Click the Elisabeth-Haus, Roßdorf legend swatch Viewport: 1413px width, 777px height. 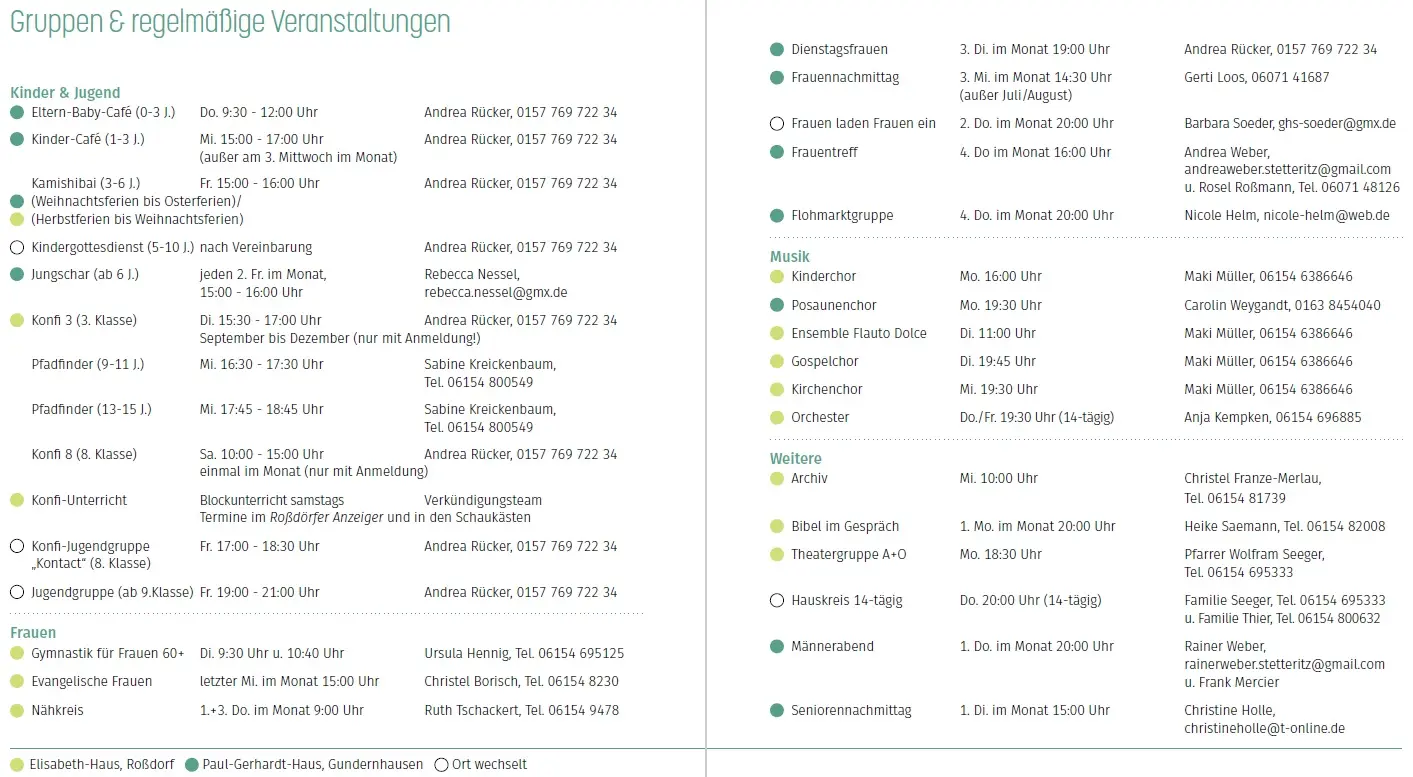[x=17, y=765]
